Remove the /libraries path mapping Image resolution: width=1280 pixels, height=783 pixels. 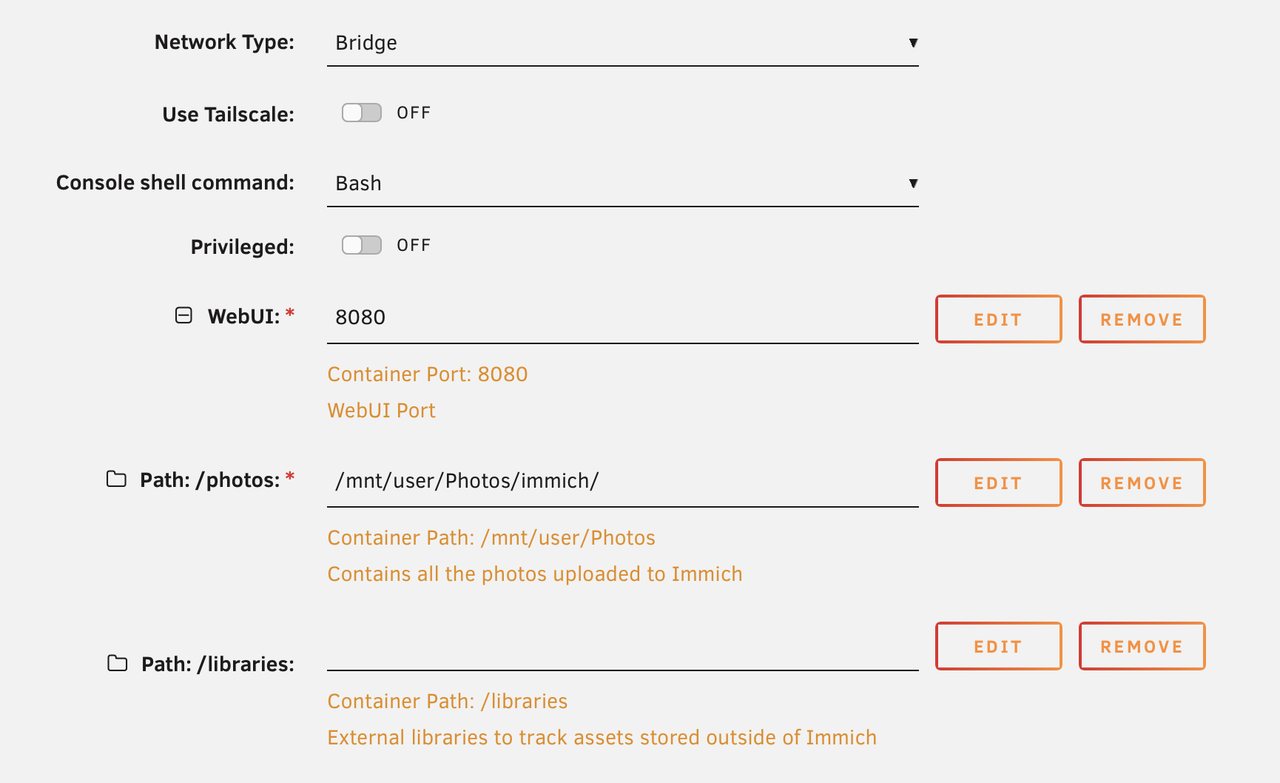pos(1141,646)
